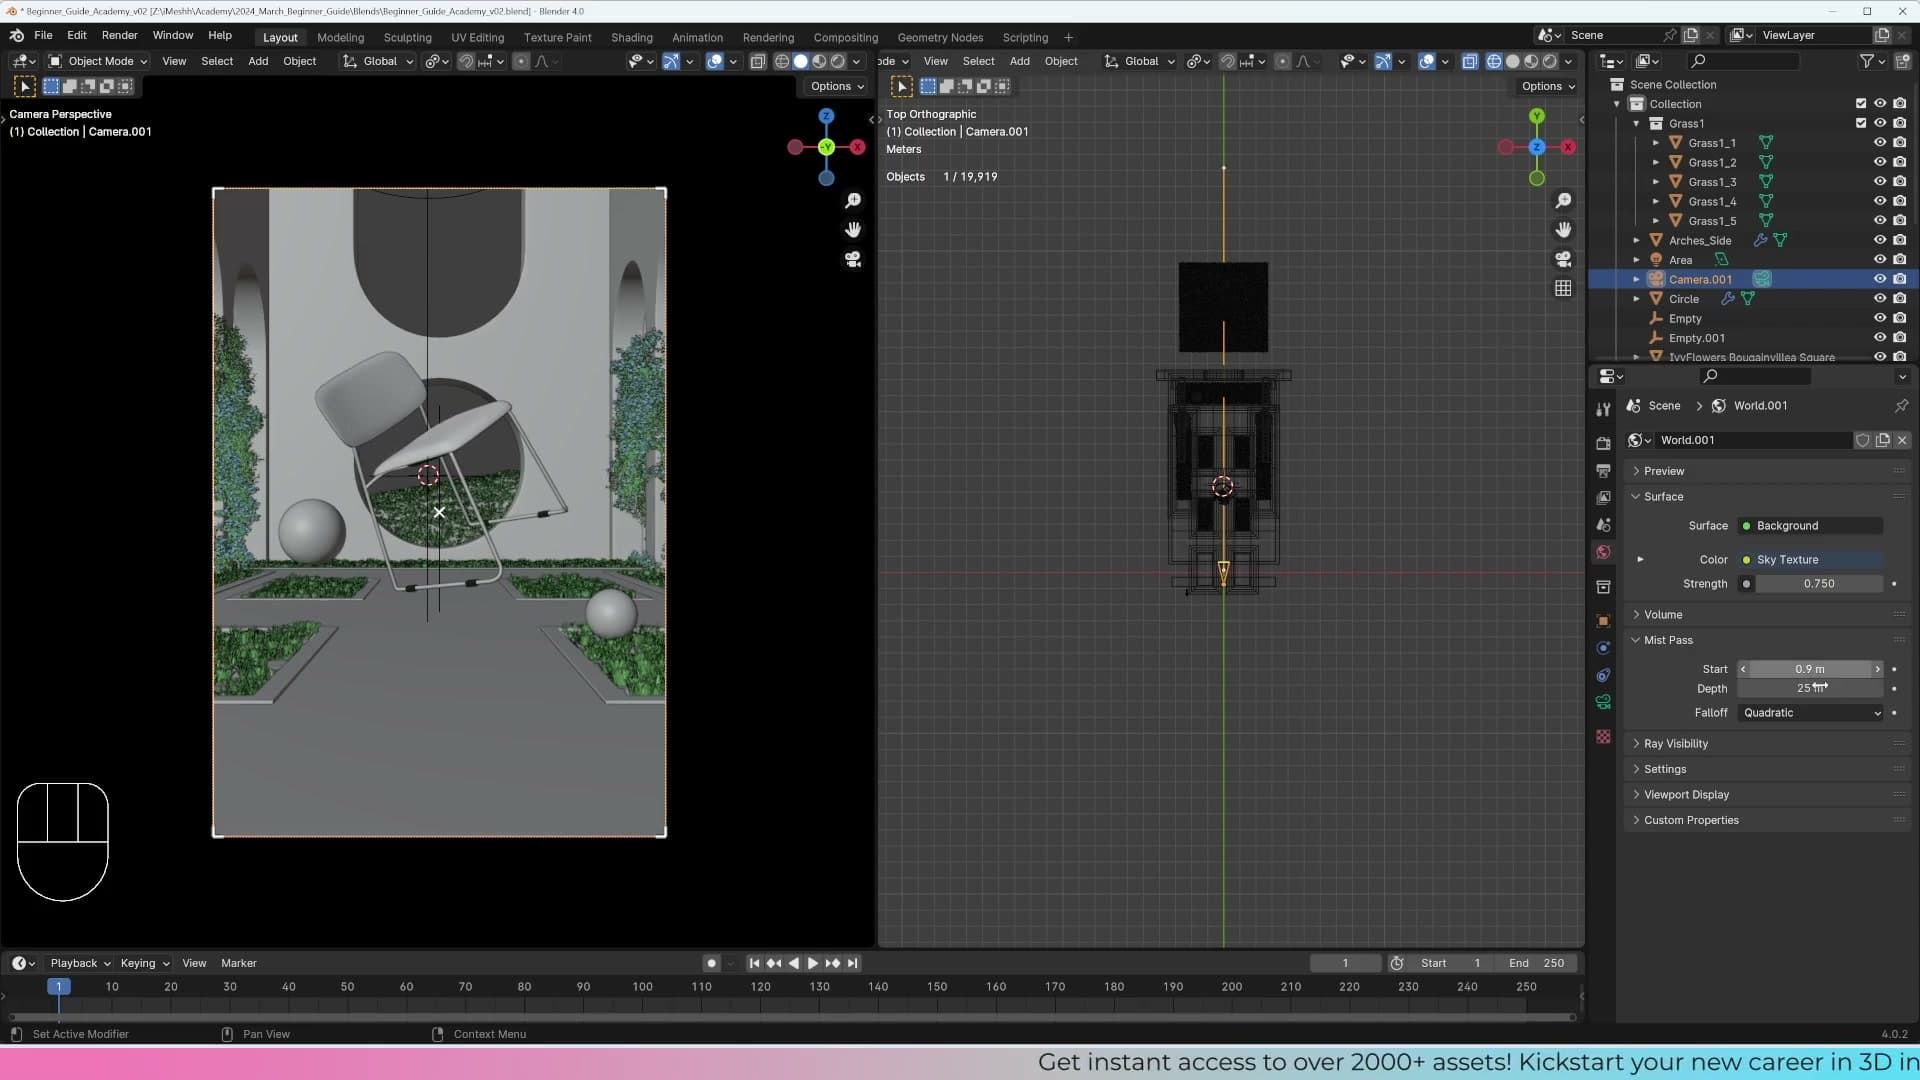Click pan hand icon in camera viewport
1920x1080 pixels.
pos(853,230)
